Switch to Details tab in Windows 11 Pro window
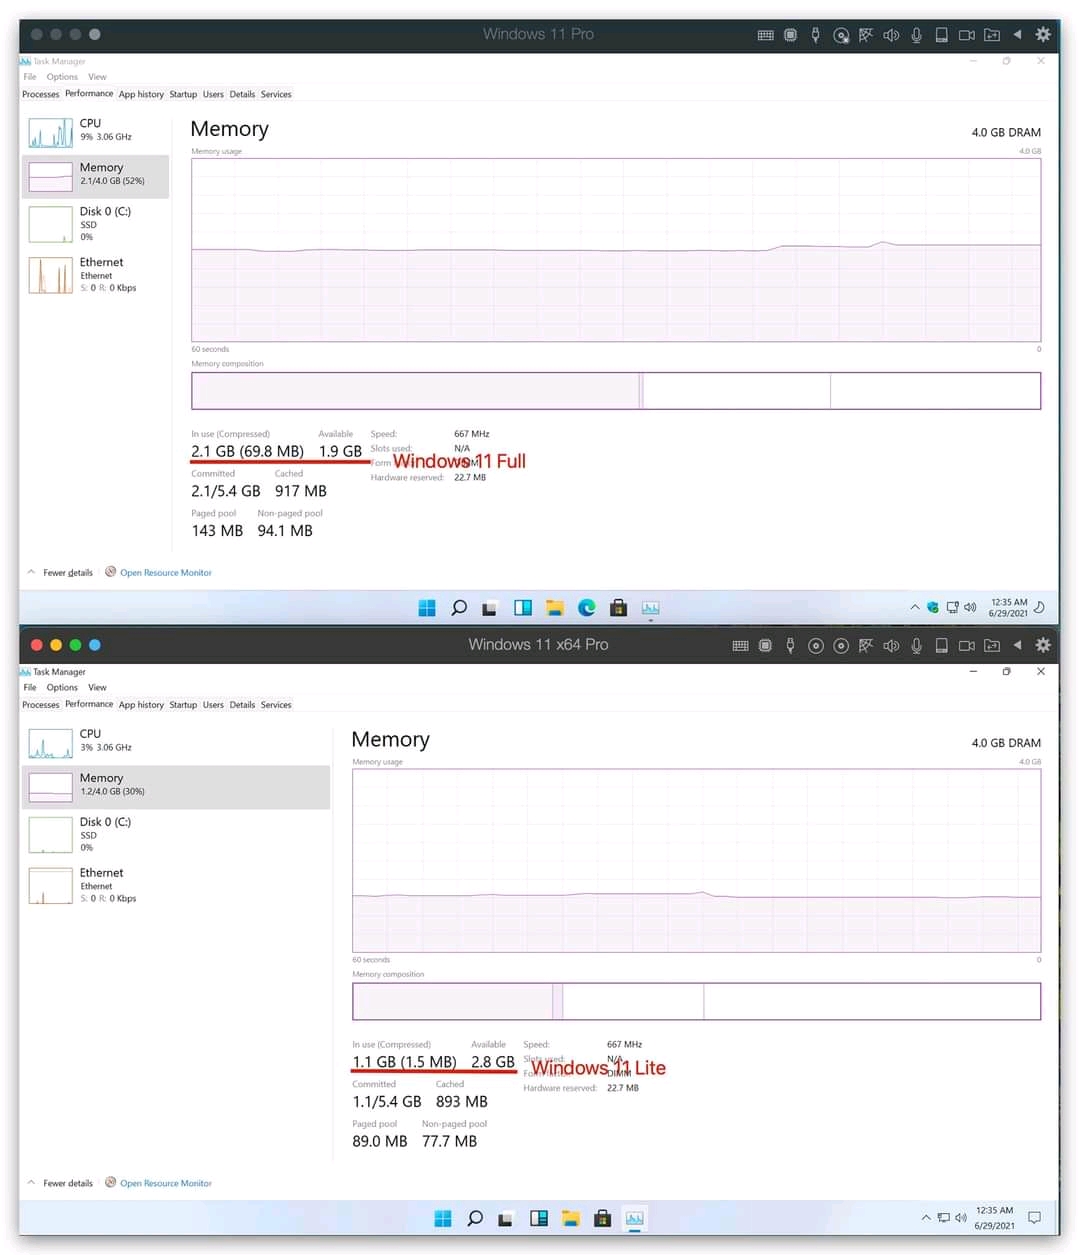The width and height of the screenshot is (1080, 1255). 242,94
